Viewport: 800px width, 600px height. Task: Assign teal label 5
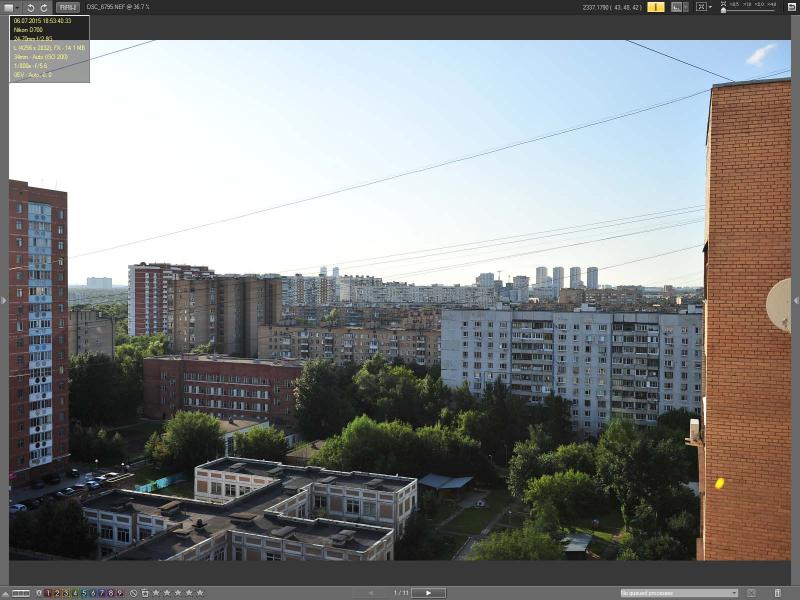(84, 593)
